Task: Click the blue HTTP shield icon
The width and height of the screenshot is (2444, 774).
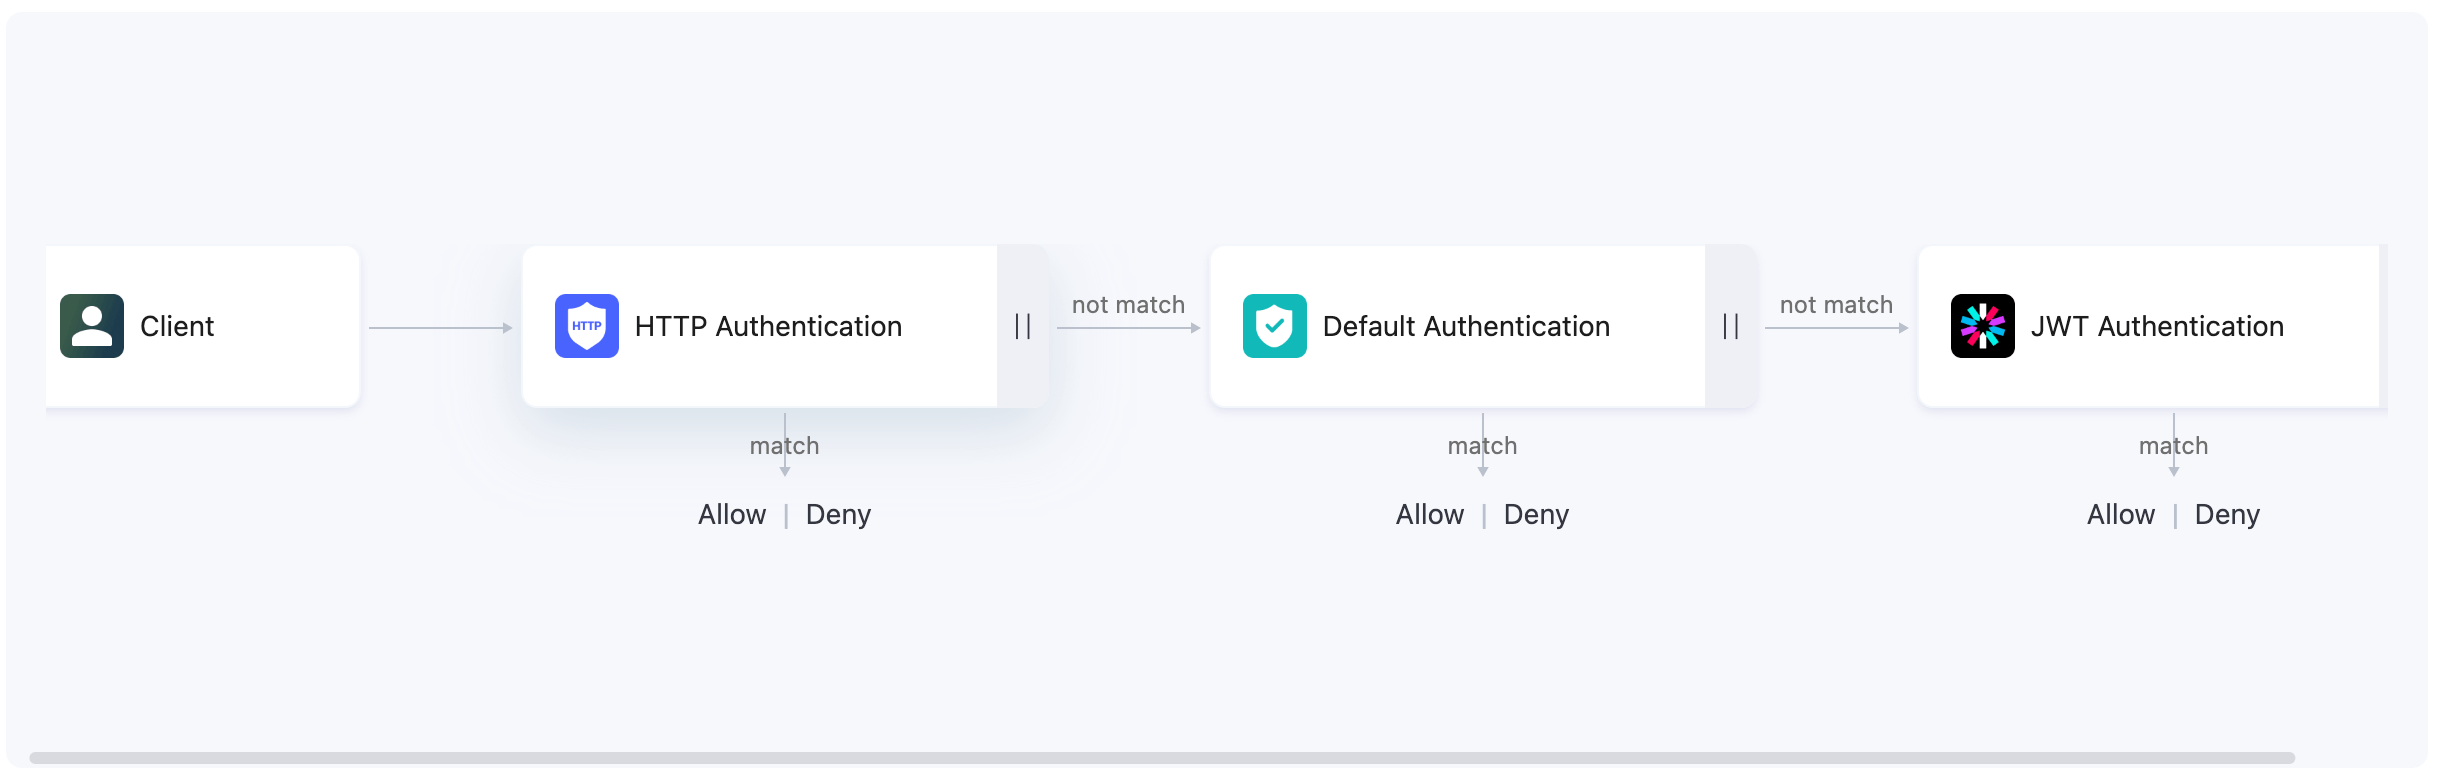Action: (x=586, y=326)
